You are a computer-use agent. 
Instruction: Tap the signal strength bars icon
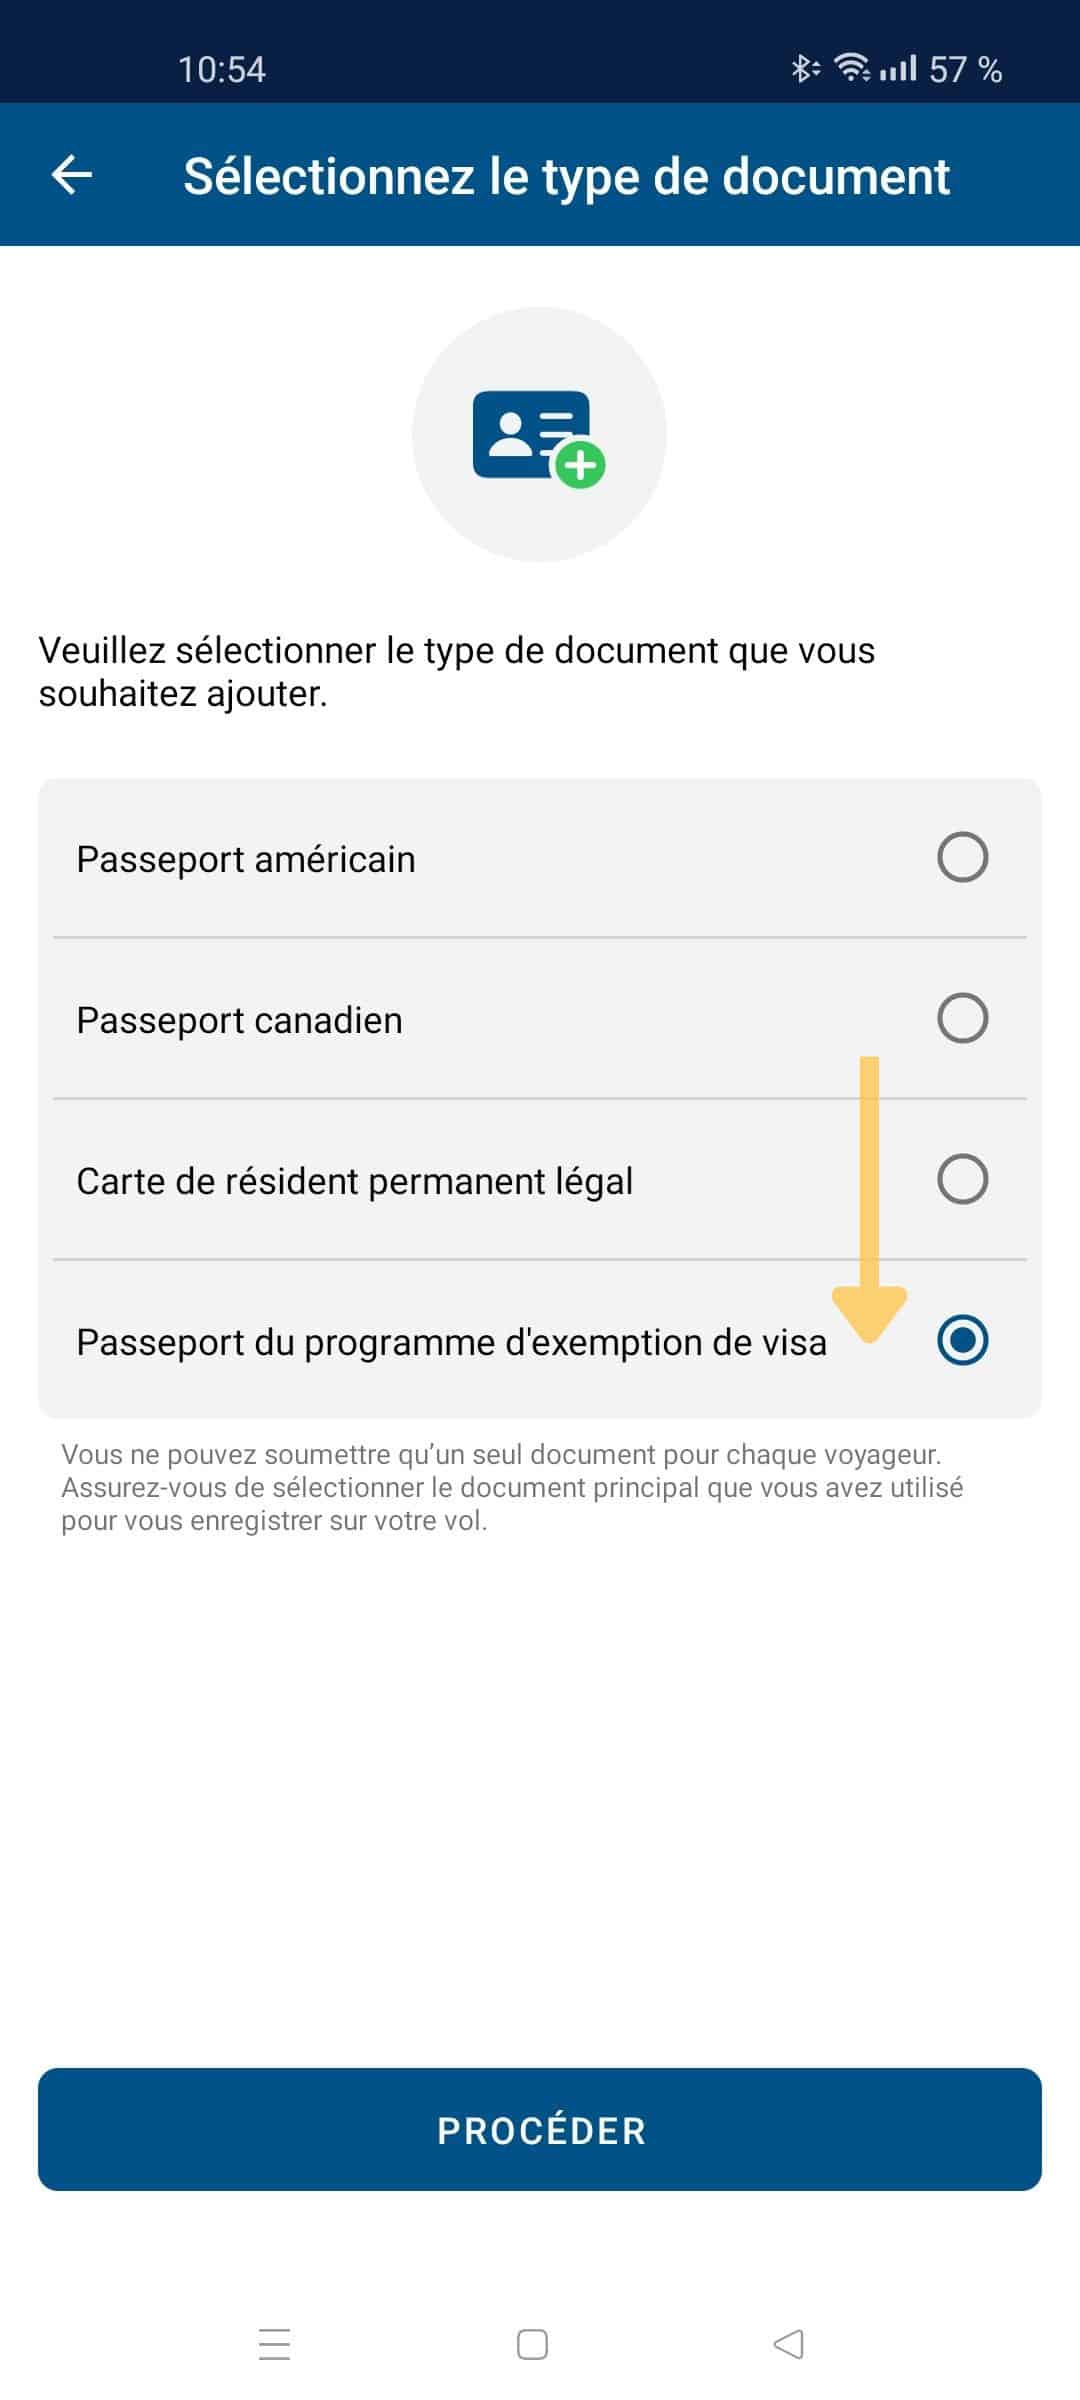(x=898, y=68)
